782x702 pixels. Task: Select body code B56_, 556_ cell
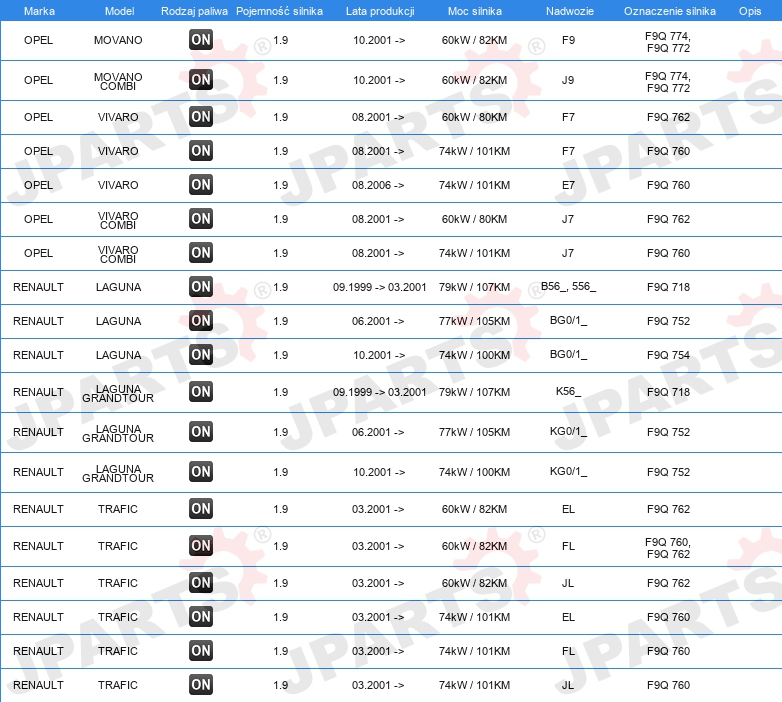coord(568,286)
